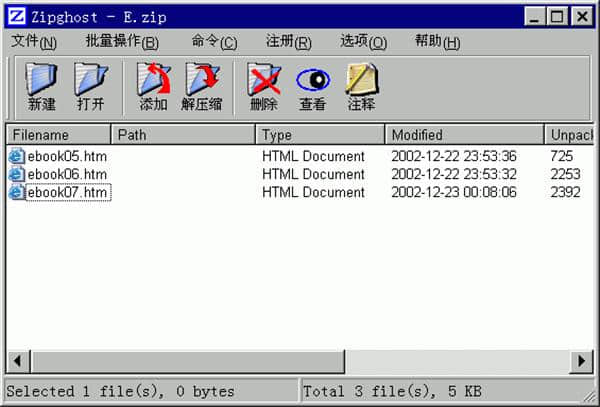Image resolution: width=600 pixels, height=407 pixels.
Task: Click status text Total 3 file(s), 5 KB
Action: [392, 391]
